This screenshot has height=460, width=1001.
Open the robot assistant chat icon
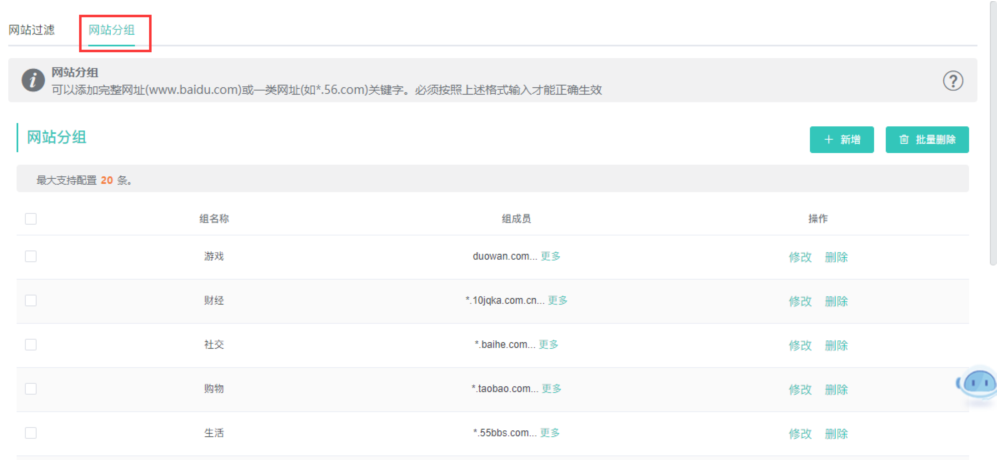978,384
